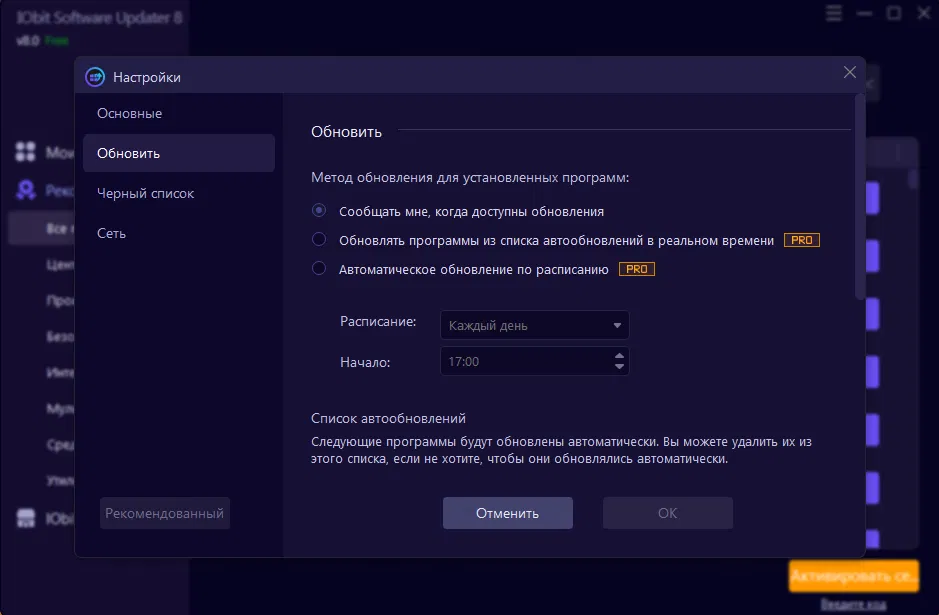
Task: Click the IObit Settings dialog logo icon
Action: pos(95,77)
